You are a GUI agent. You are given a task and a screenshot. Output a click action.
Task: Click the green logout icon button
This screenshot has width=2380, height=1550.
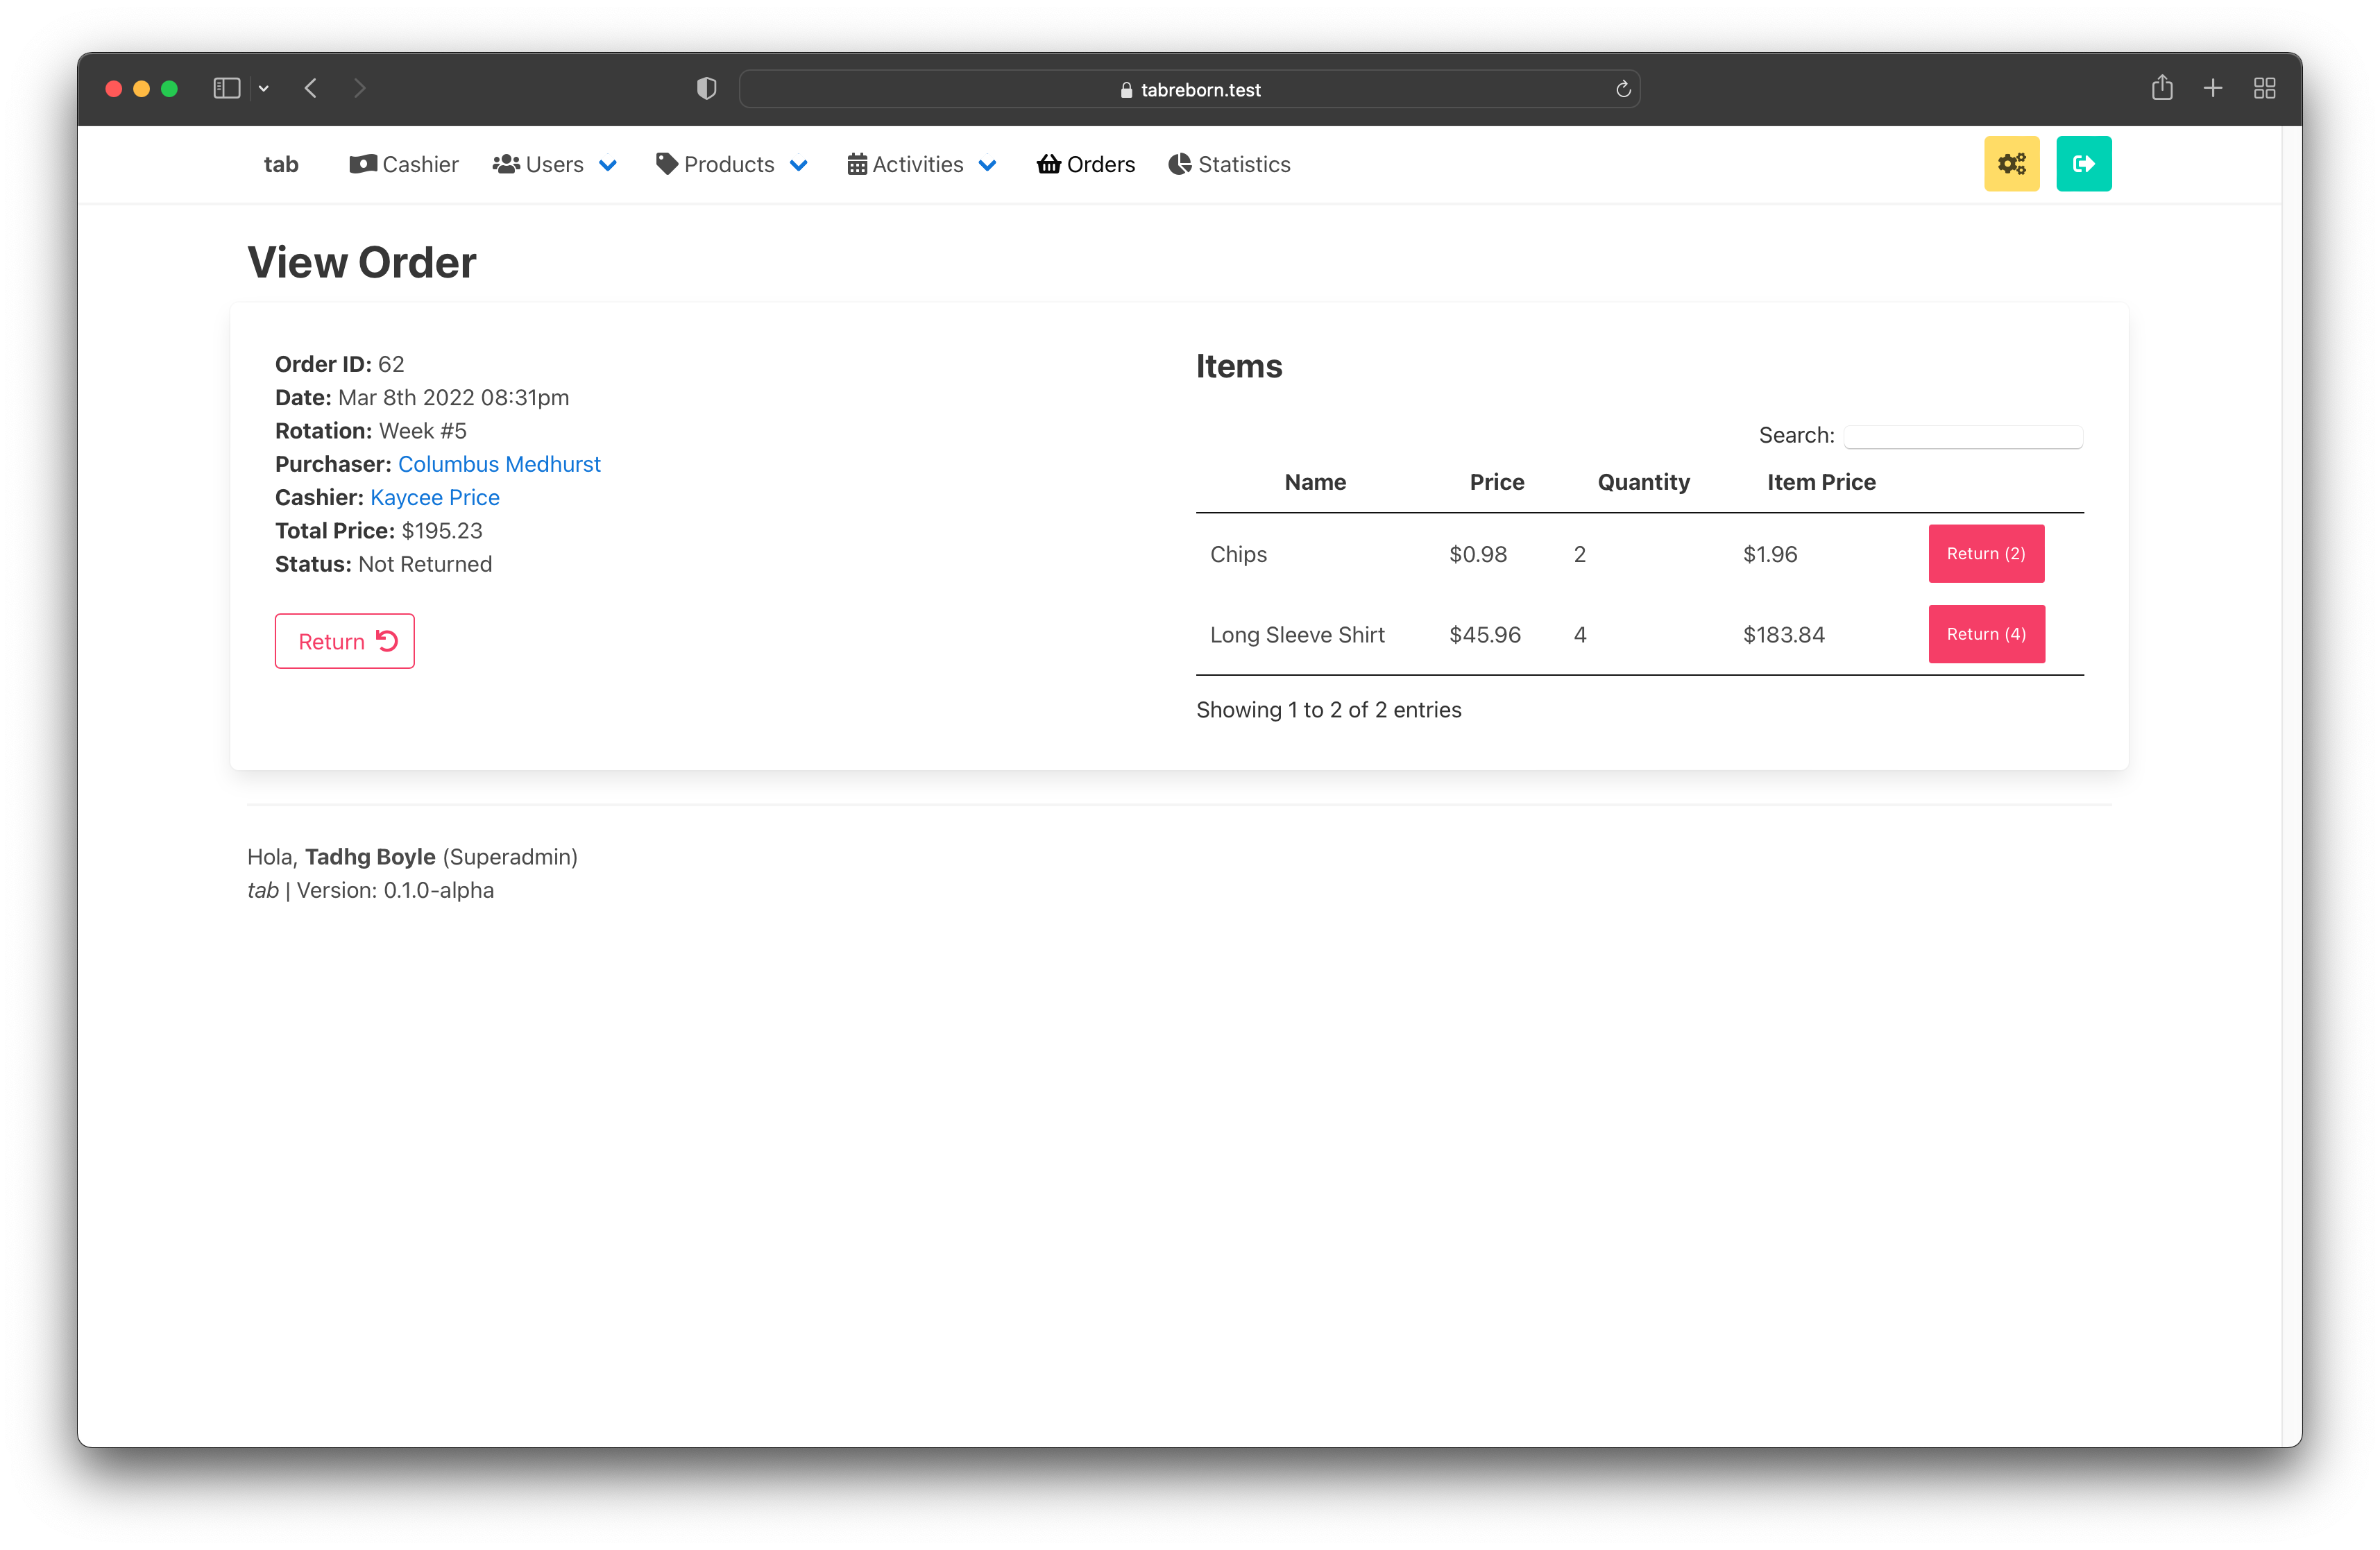pyautogui.click(x=2083, y=164)
